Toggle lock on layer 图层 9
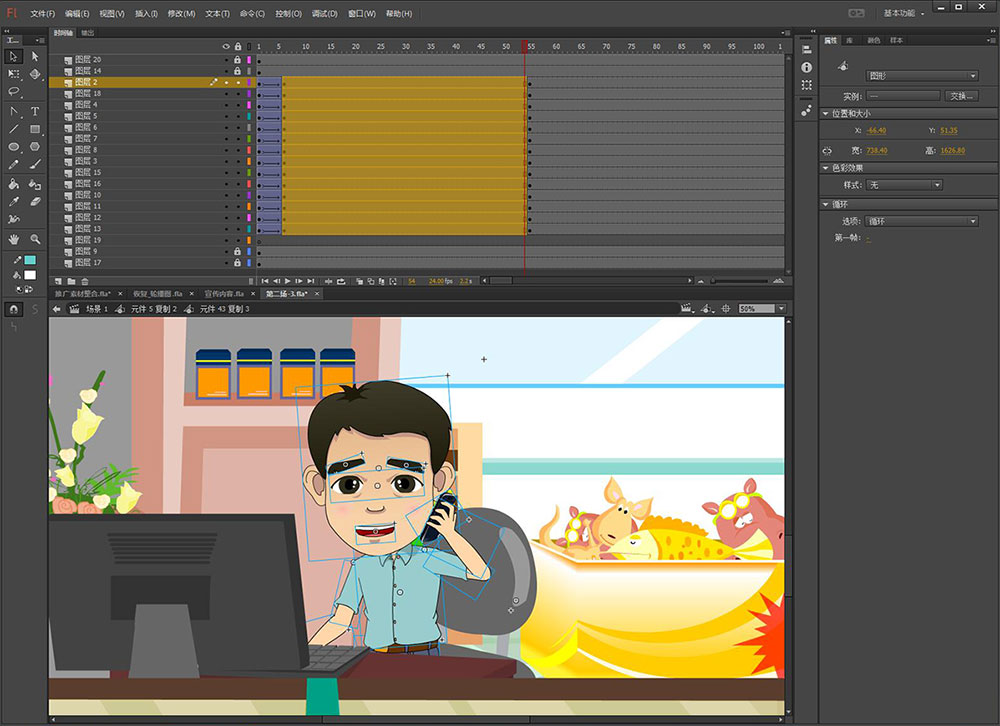1000x726 pixels. tap(237, 251)
